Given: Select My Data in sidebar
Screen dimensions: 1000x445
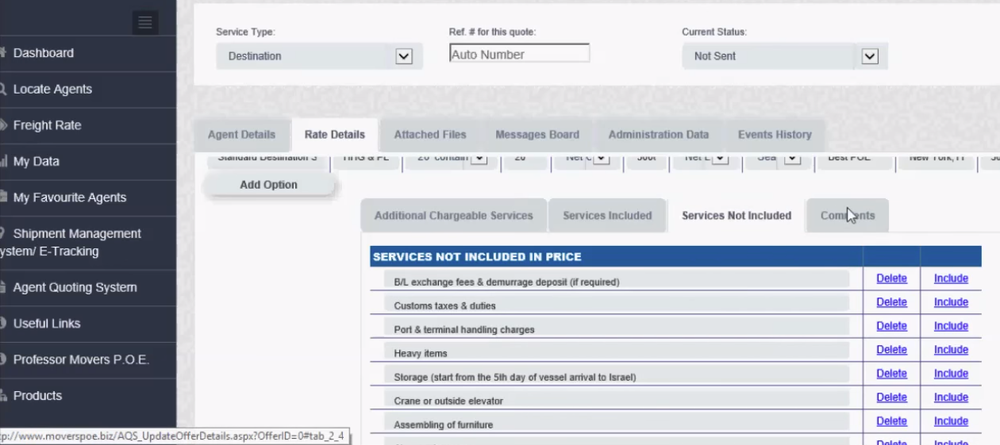Looking at the screenshot, I should point(36,161).
